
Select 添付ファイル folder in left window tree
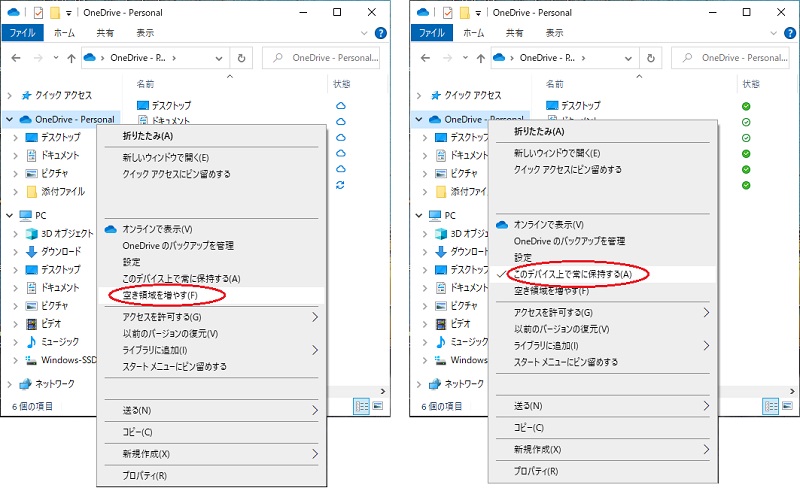(x=55, y=191)
